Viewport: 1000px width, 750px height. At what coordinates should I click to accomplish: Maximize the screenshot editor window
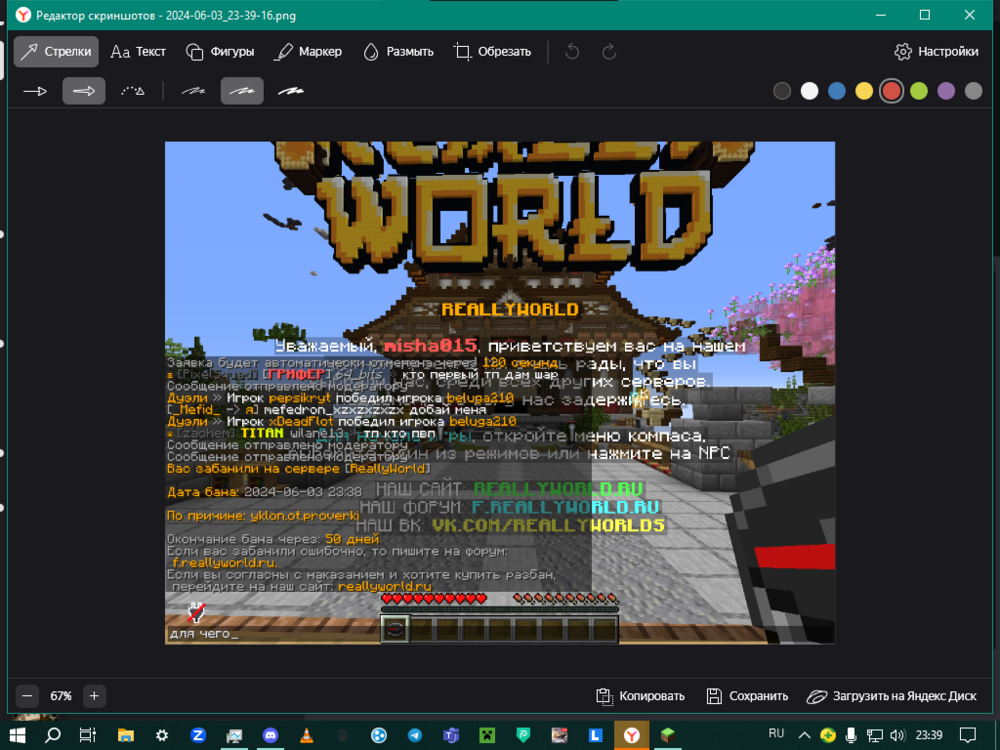925,15
